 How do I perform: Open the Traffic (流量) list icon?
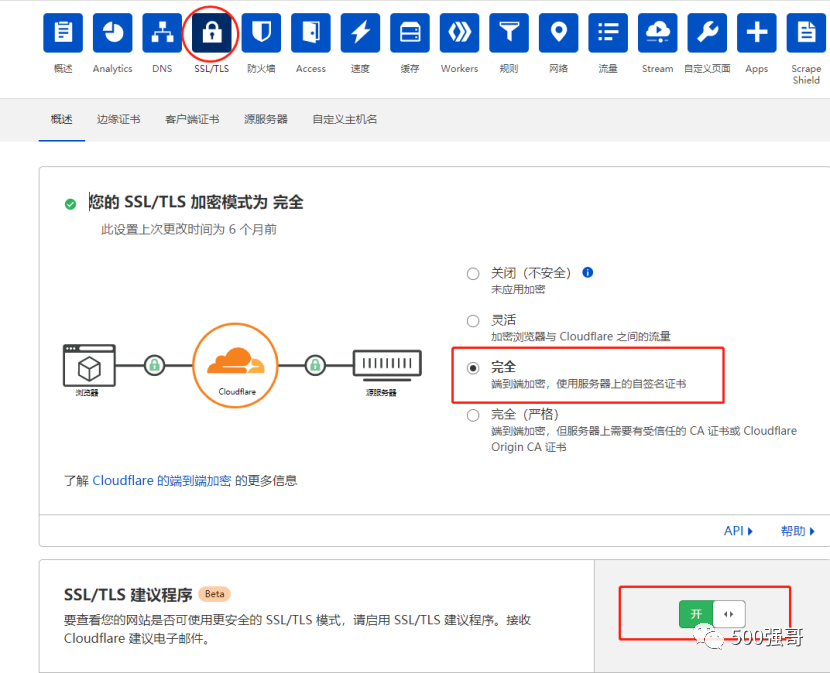click(608, 33)
